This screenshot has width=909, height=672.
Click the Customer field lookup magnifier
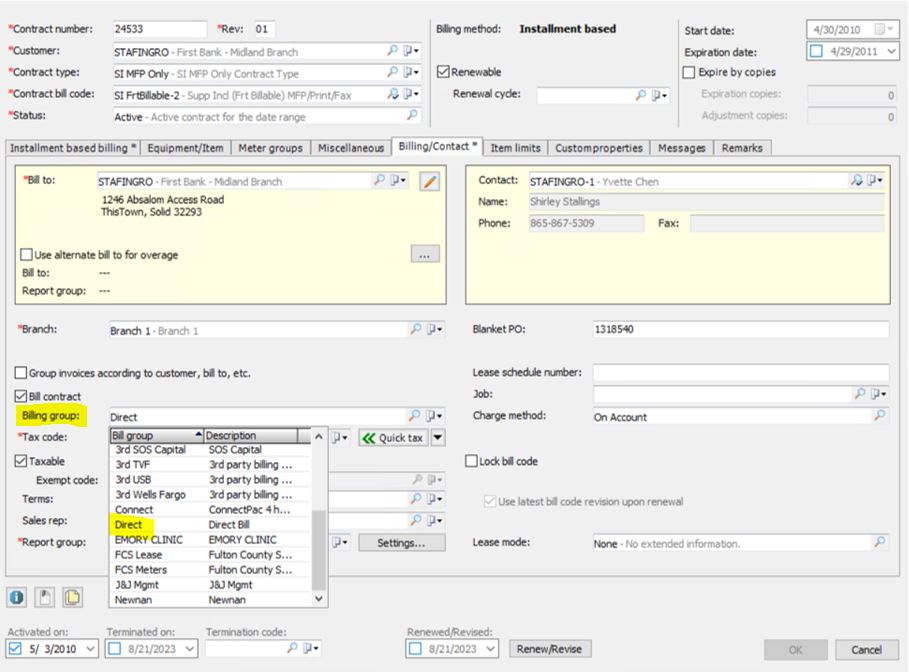pyautogui.click(x=392, y=51)
